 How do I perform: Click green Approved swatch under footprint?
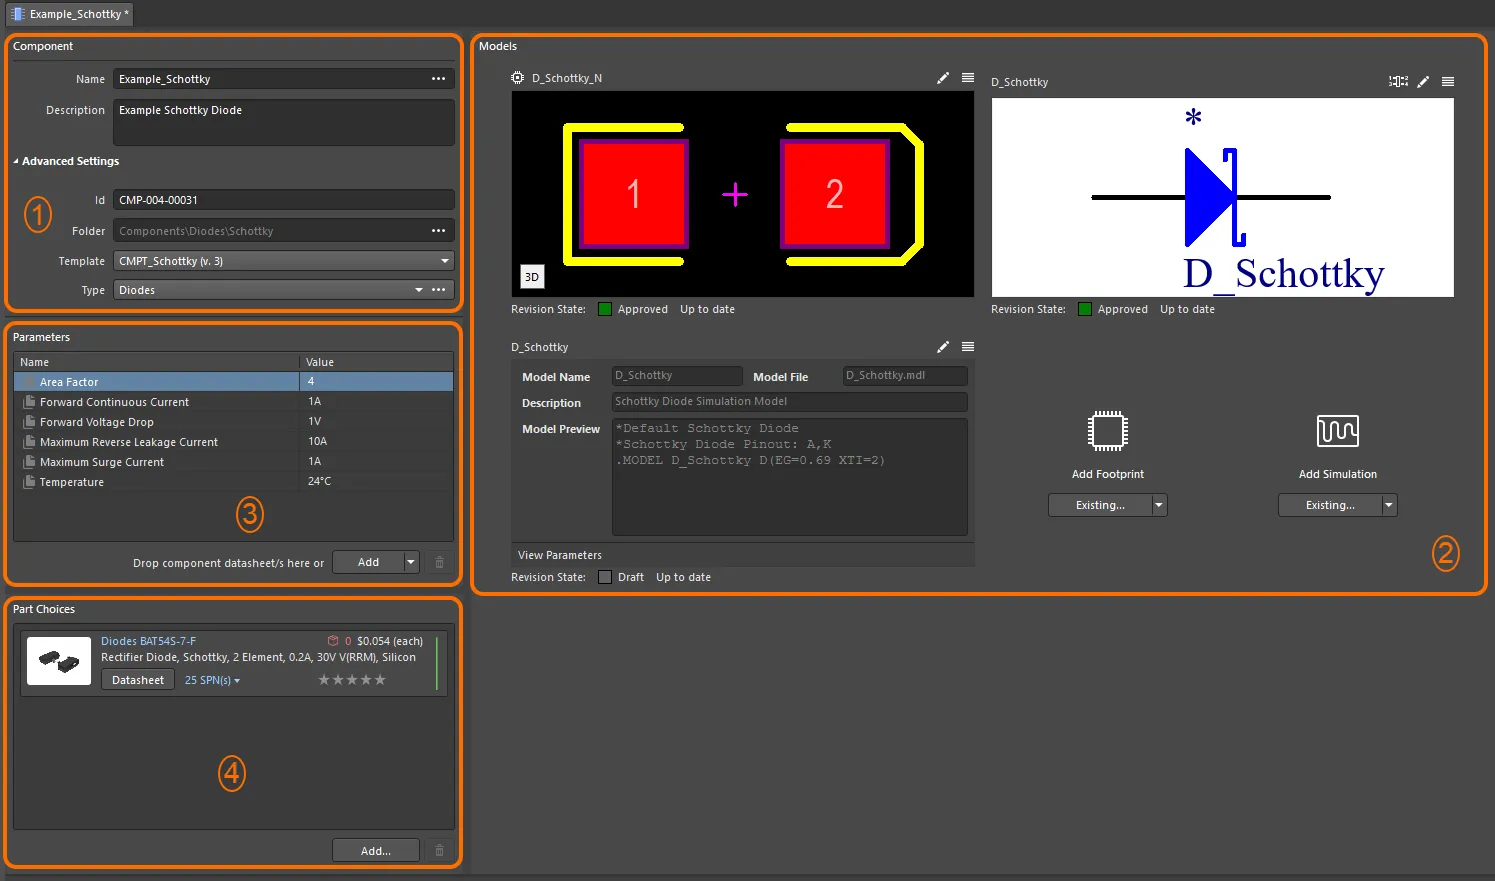604,309
